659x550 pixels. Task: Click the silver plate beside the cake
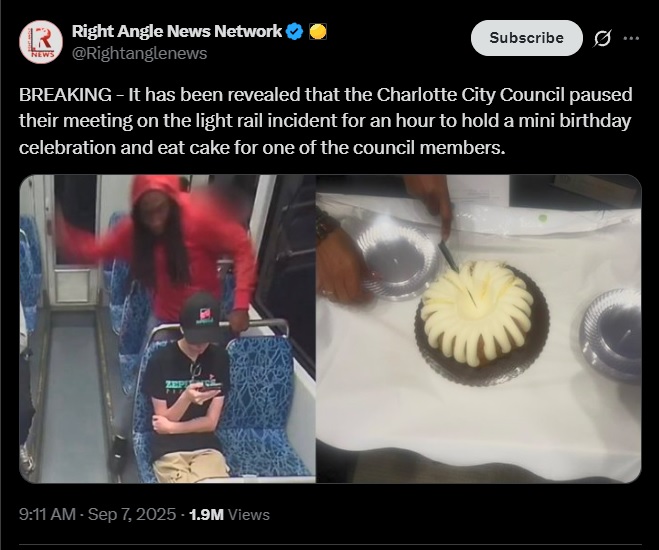[397, 258]
